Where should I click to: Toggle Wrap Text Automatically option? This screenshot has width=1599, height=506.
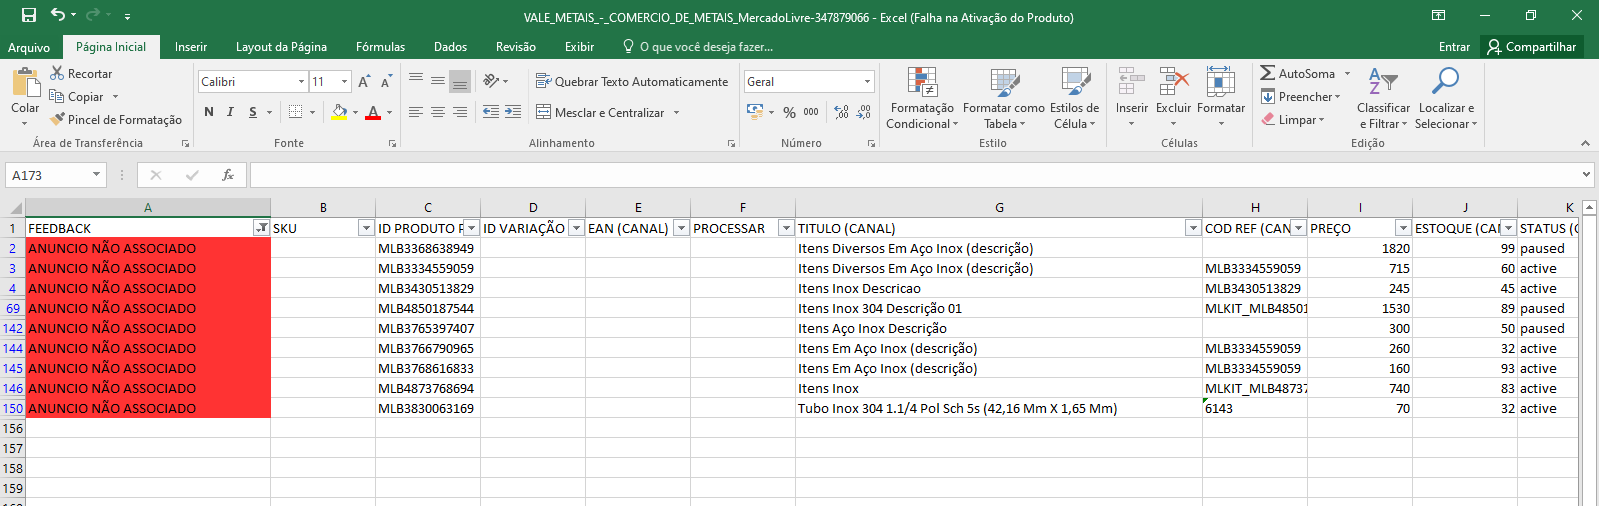(631, 81)
